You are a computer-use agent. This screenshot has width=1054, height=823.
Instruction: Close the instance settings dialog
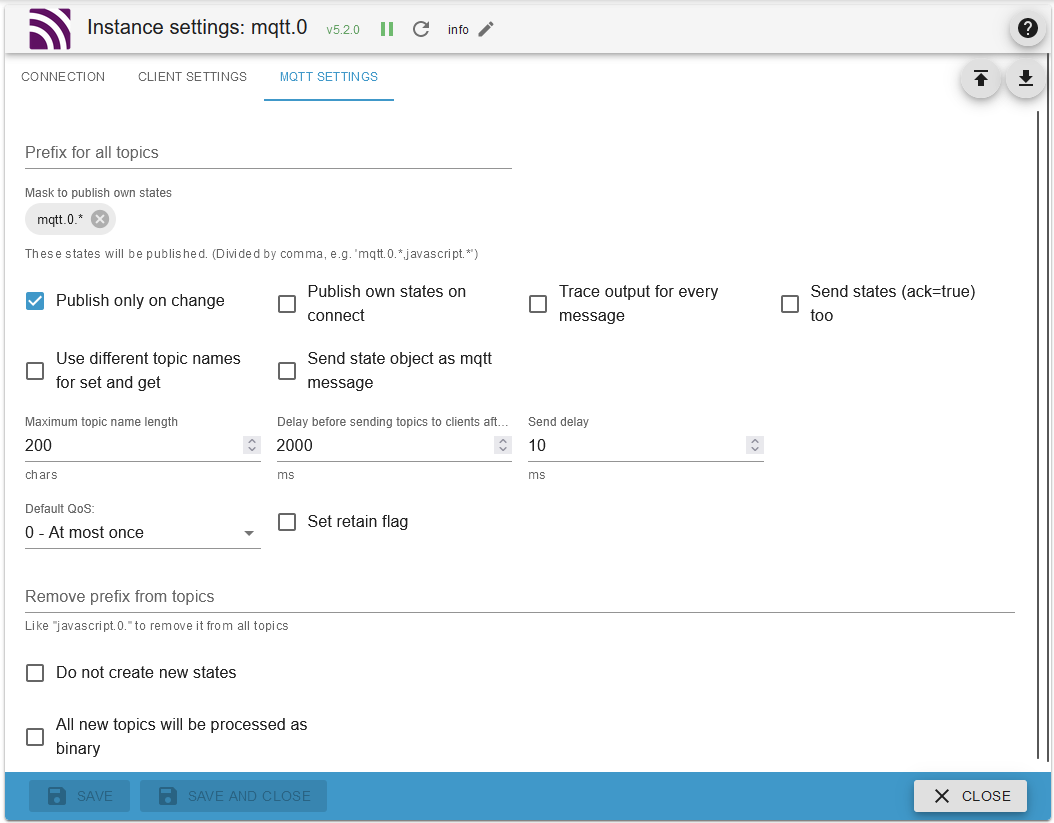pos(970,796)
